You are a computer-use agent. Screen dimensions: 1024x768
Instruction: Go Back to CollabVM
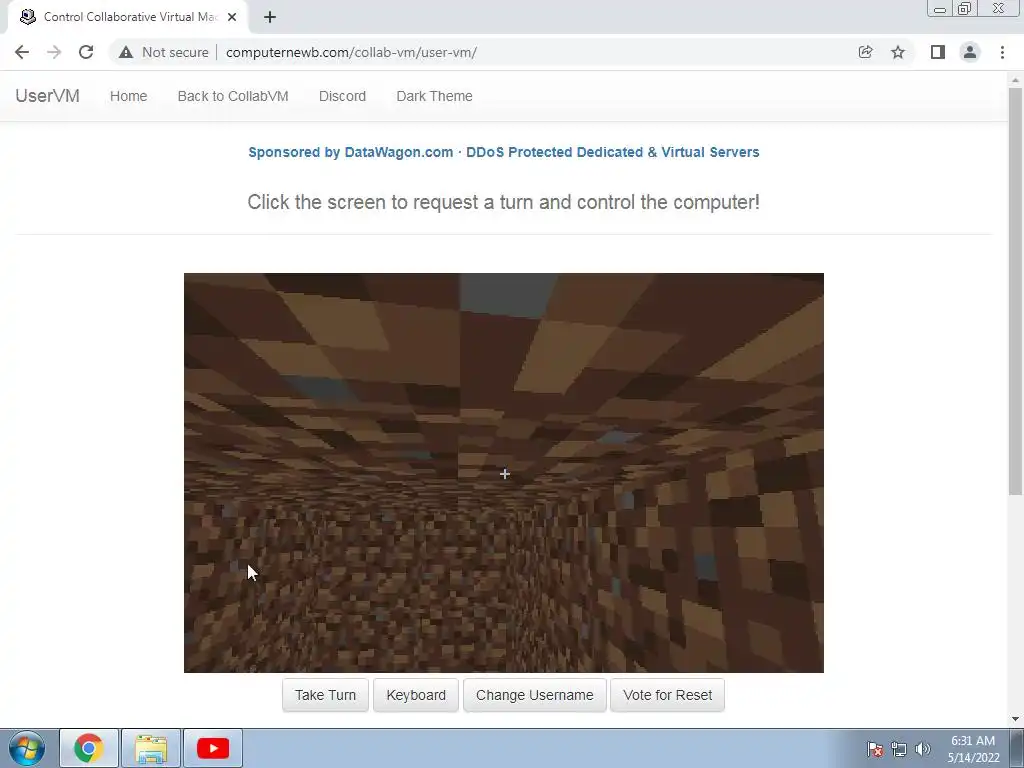(x=233, y=96)
